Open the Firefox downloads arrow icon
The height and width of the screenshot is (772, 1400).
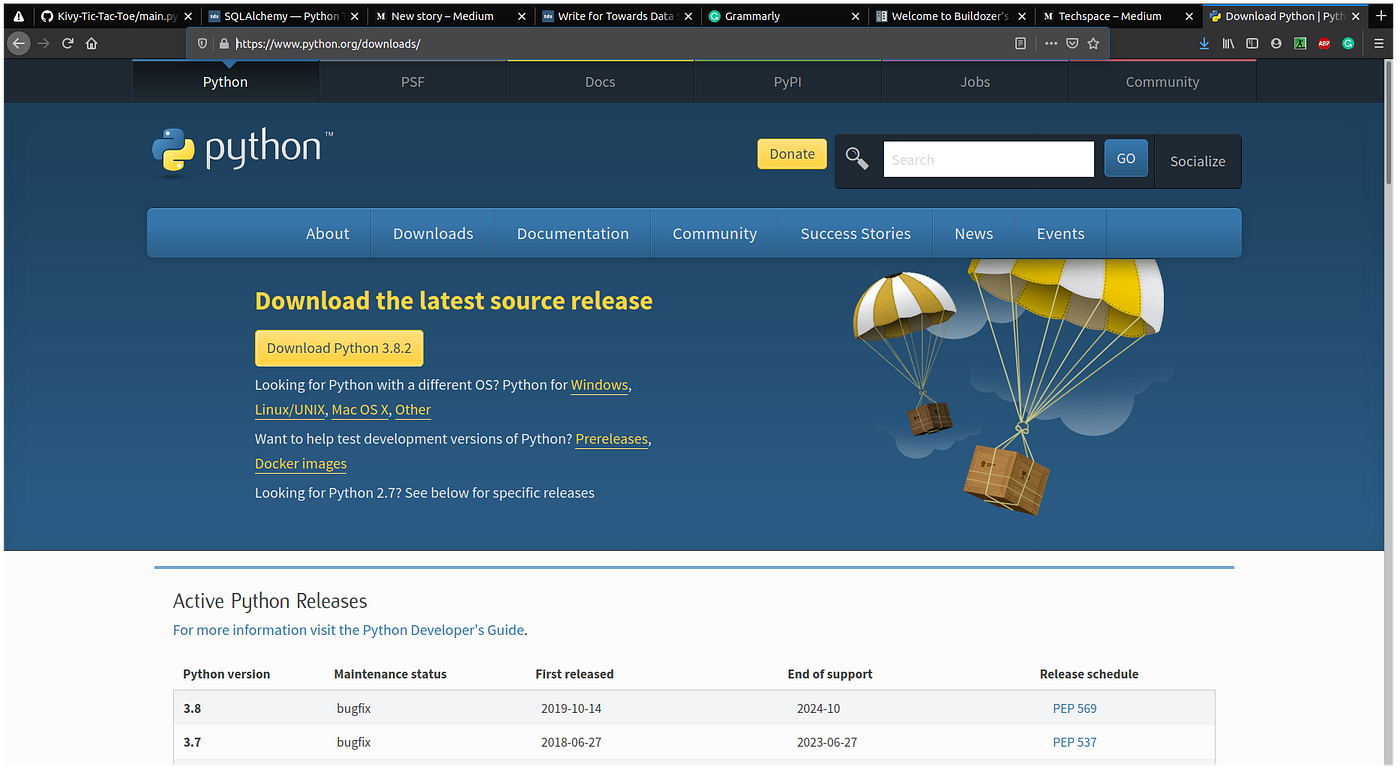point(1204,44)
